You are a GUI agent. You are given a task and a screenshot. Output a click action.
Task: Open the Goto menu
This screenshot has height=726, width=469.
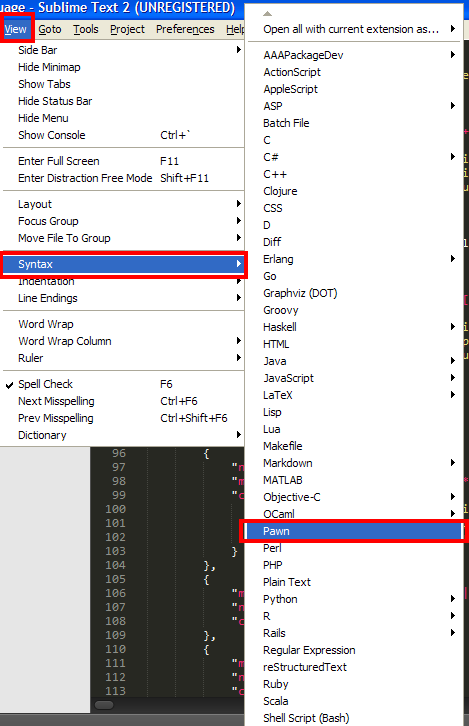tap(50, 29)
